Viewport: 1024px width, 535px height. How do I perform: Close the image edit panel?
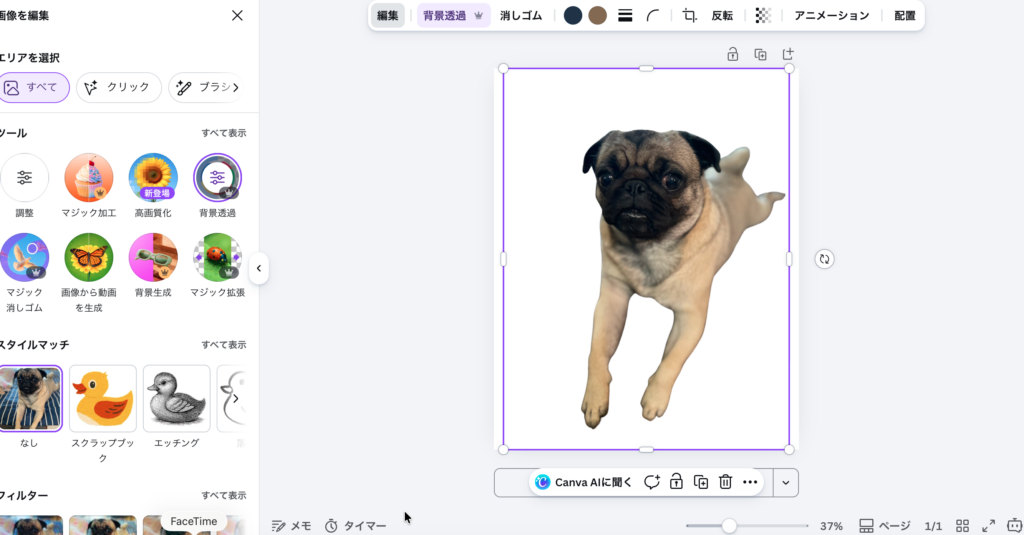pos(237,15)
